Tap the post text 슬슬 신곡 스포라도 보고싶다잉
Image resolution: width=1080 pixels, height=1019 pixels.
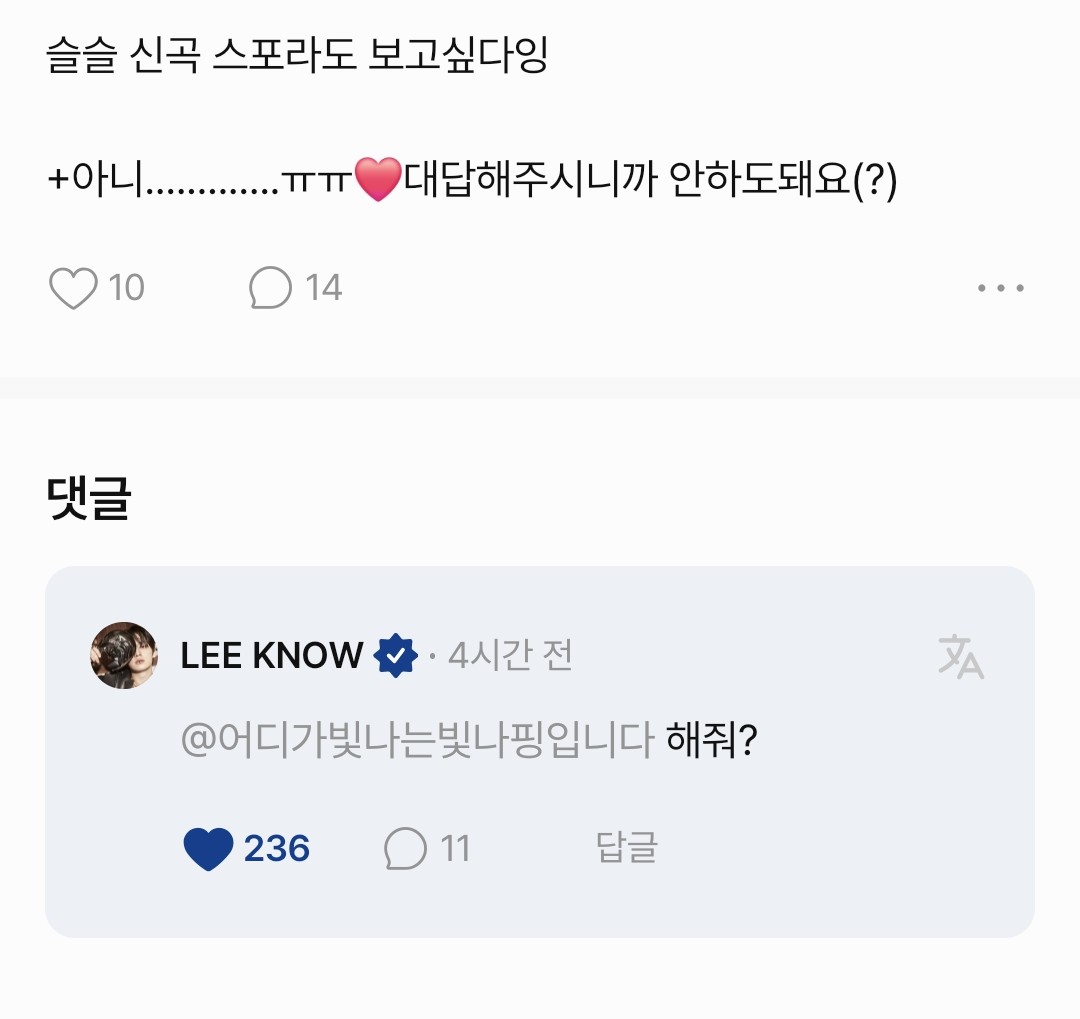pos(297,57)
